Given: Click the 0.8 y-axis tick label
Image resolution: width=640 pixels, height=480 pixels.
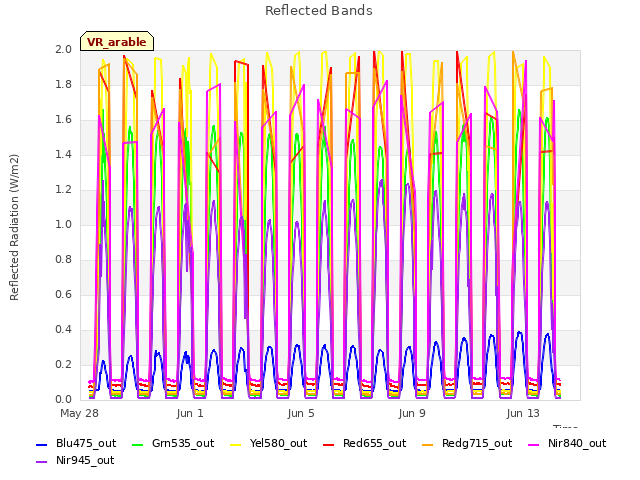Looking at the screenshot, I should 63,260.
